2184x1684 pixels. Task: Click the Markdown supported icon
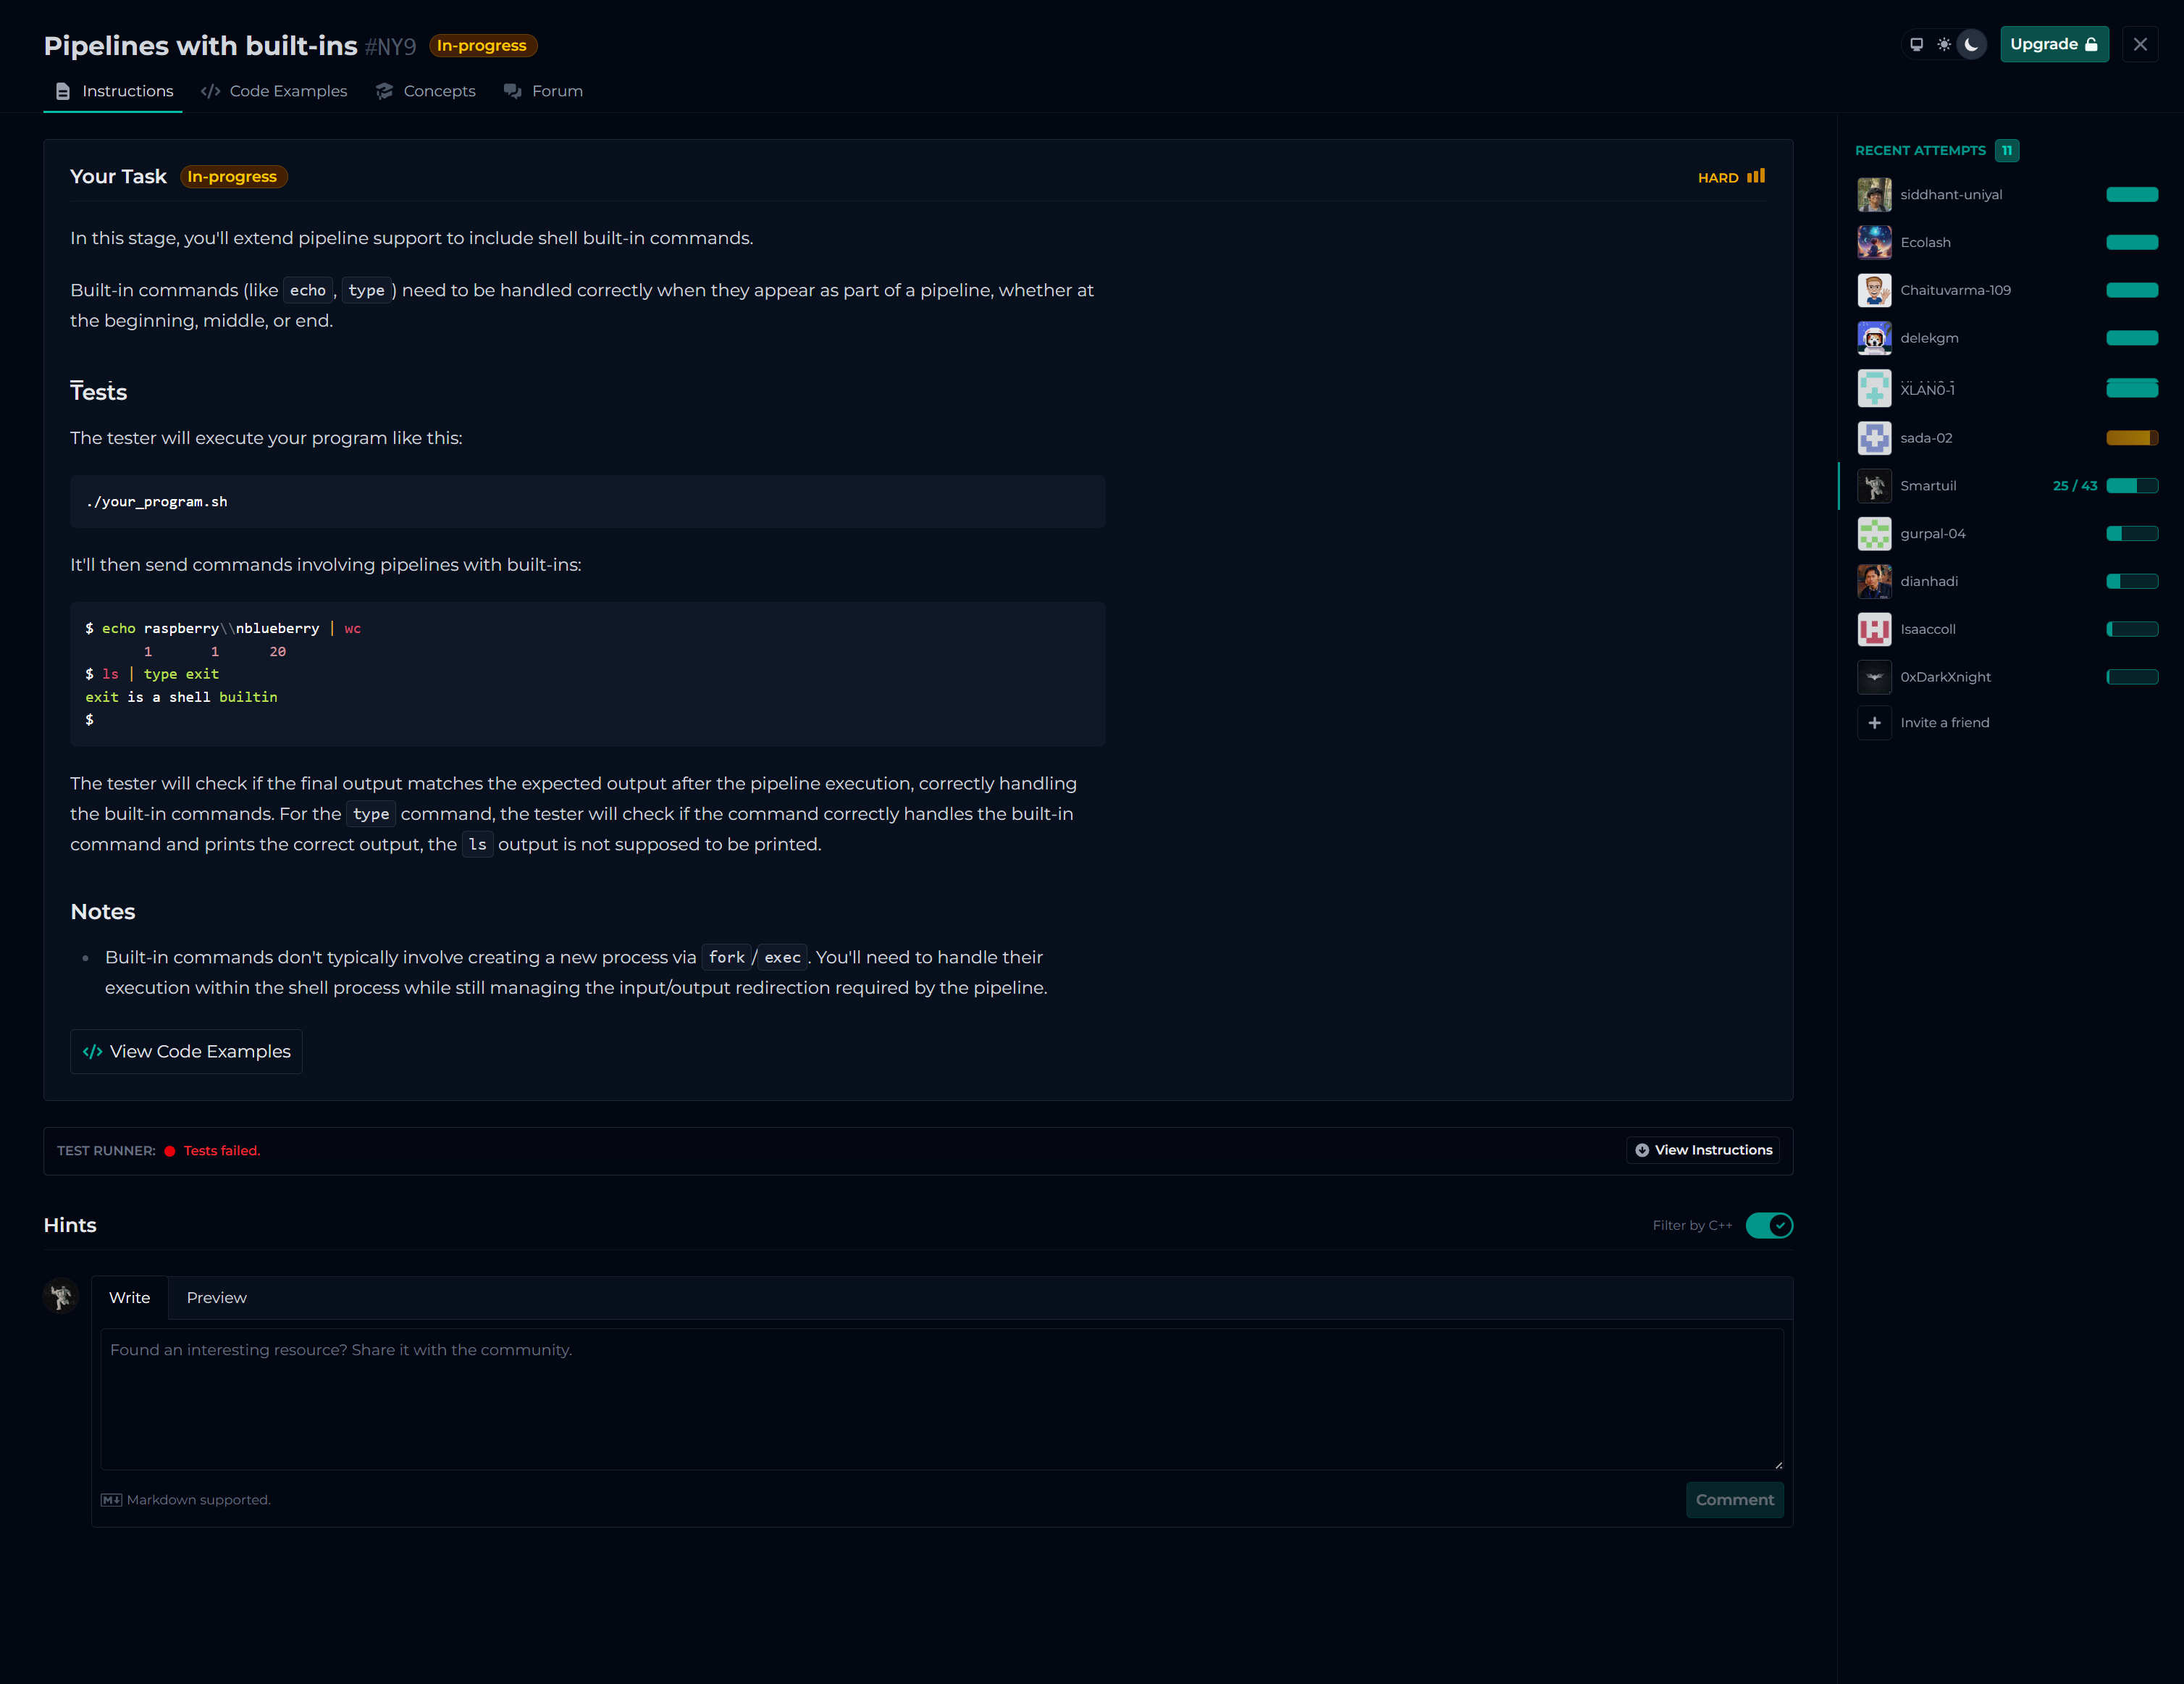point(111,1500)
